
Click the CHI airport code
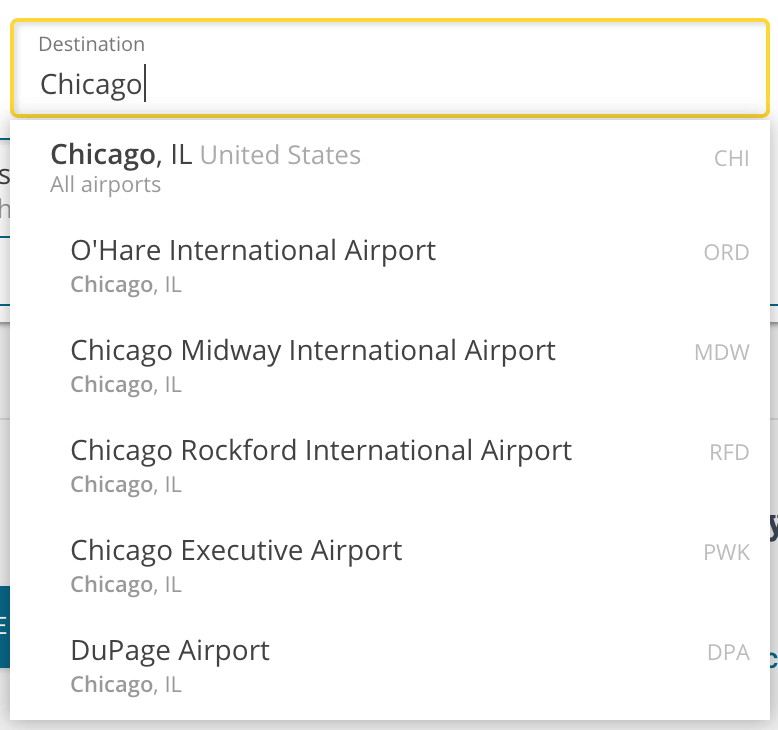click(731, 158)
